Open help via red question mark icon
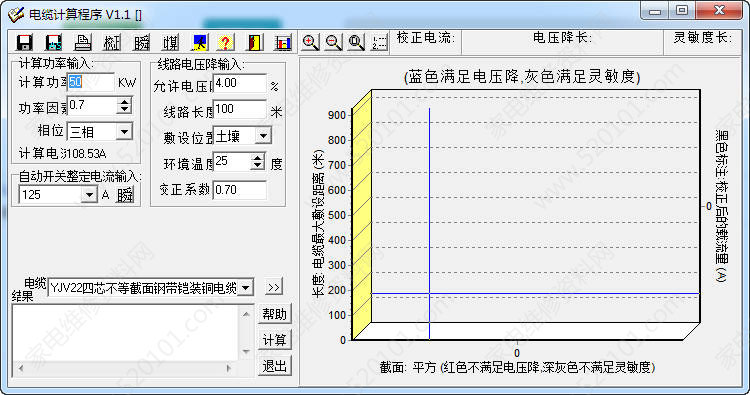Screen dimensions: 750x395 pyautogui.click(x=225, y=43)
